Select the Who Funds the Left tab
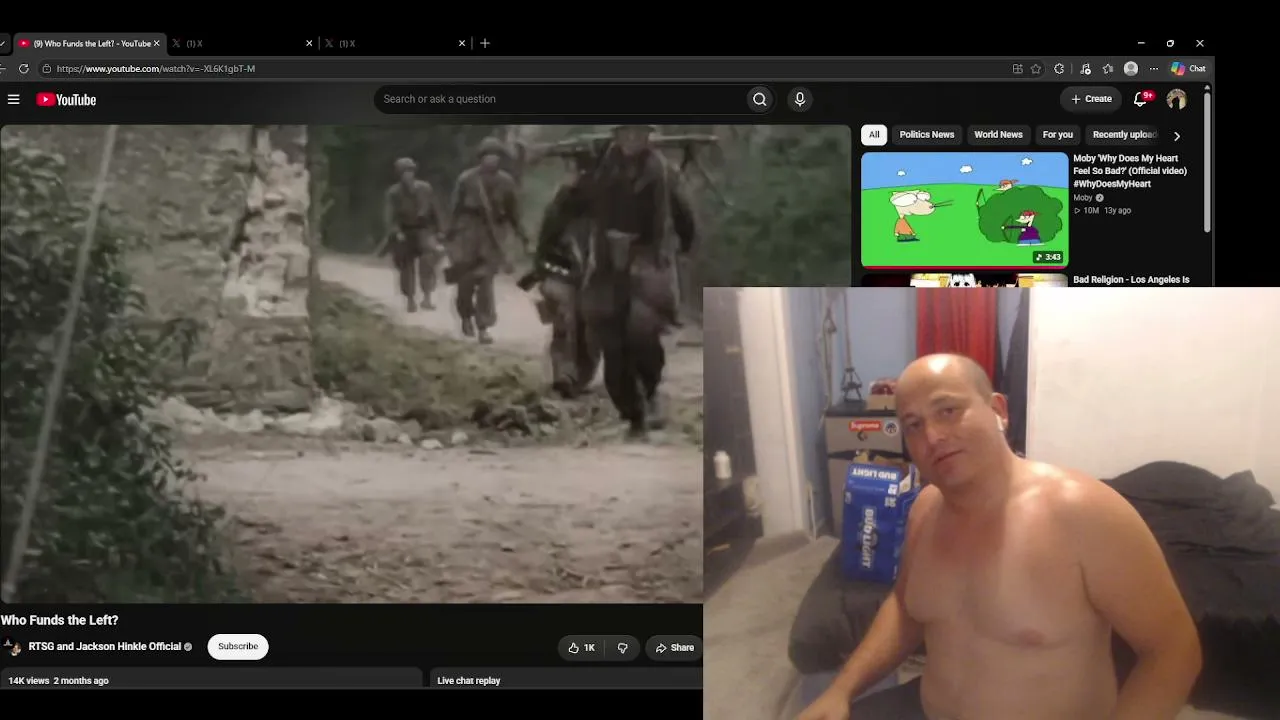This screenshot has width=1280, height=720. [89, 43]
